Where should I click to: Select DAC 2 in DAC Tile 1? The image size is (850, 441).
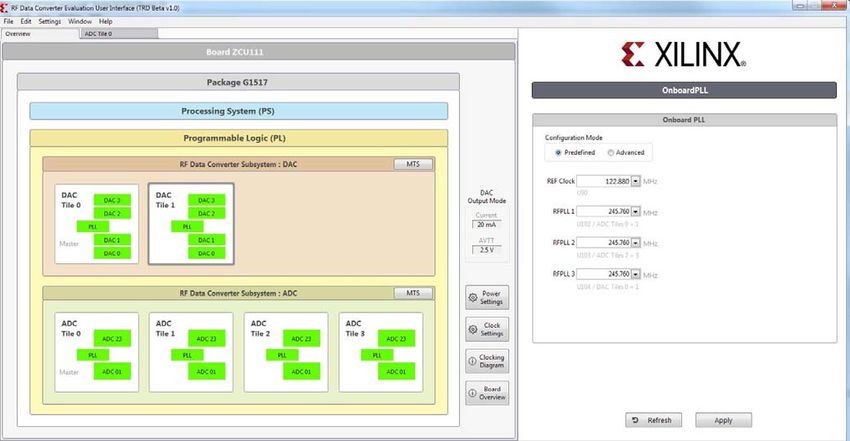coord(207,213)
